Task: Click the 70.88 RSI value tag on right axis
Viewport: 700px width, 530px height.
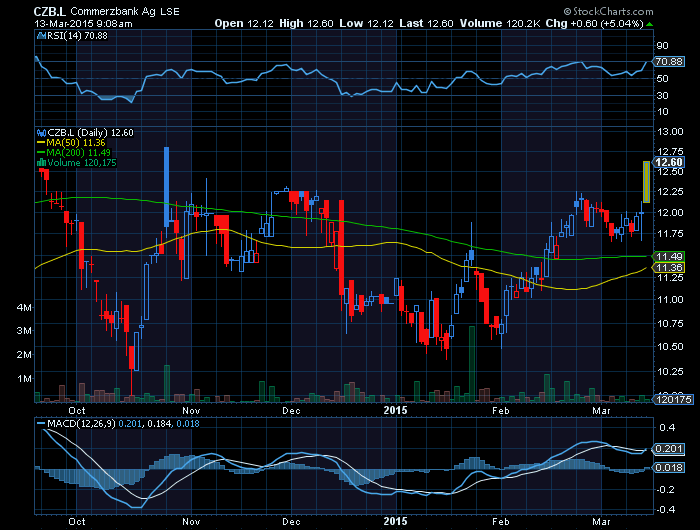Action: coord(669,62)
